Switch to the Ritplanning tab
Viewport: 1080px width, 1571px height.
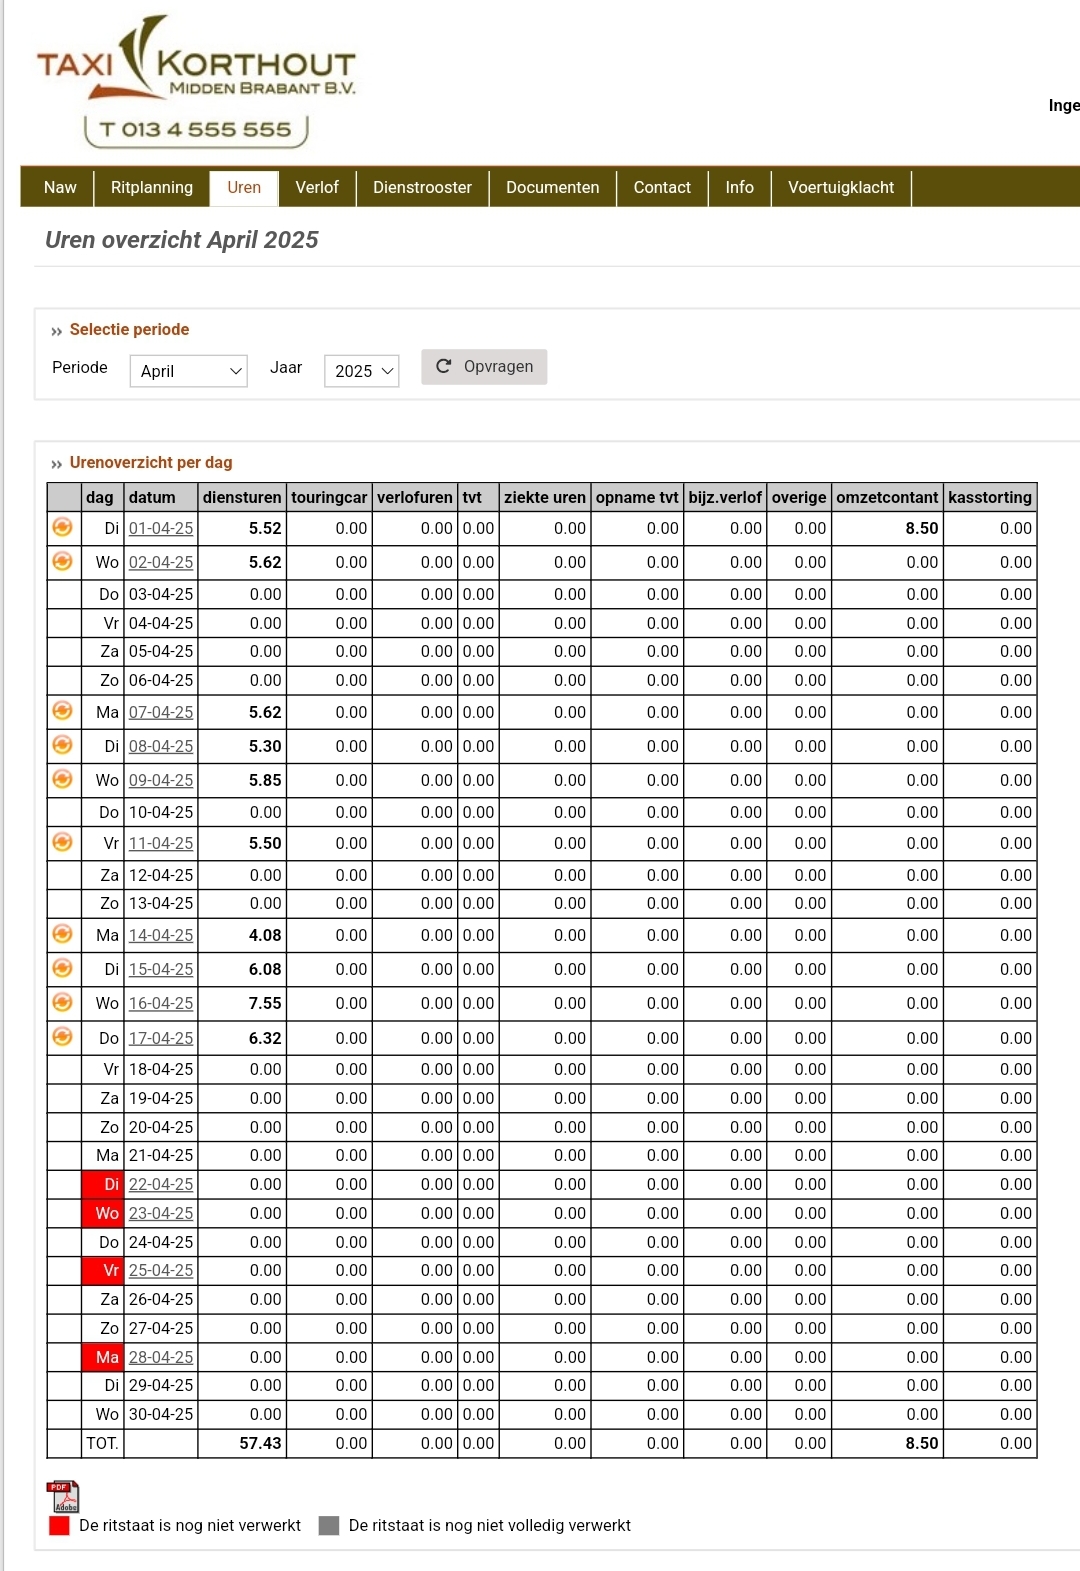tap(152, 188)
